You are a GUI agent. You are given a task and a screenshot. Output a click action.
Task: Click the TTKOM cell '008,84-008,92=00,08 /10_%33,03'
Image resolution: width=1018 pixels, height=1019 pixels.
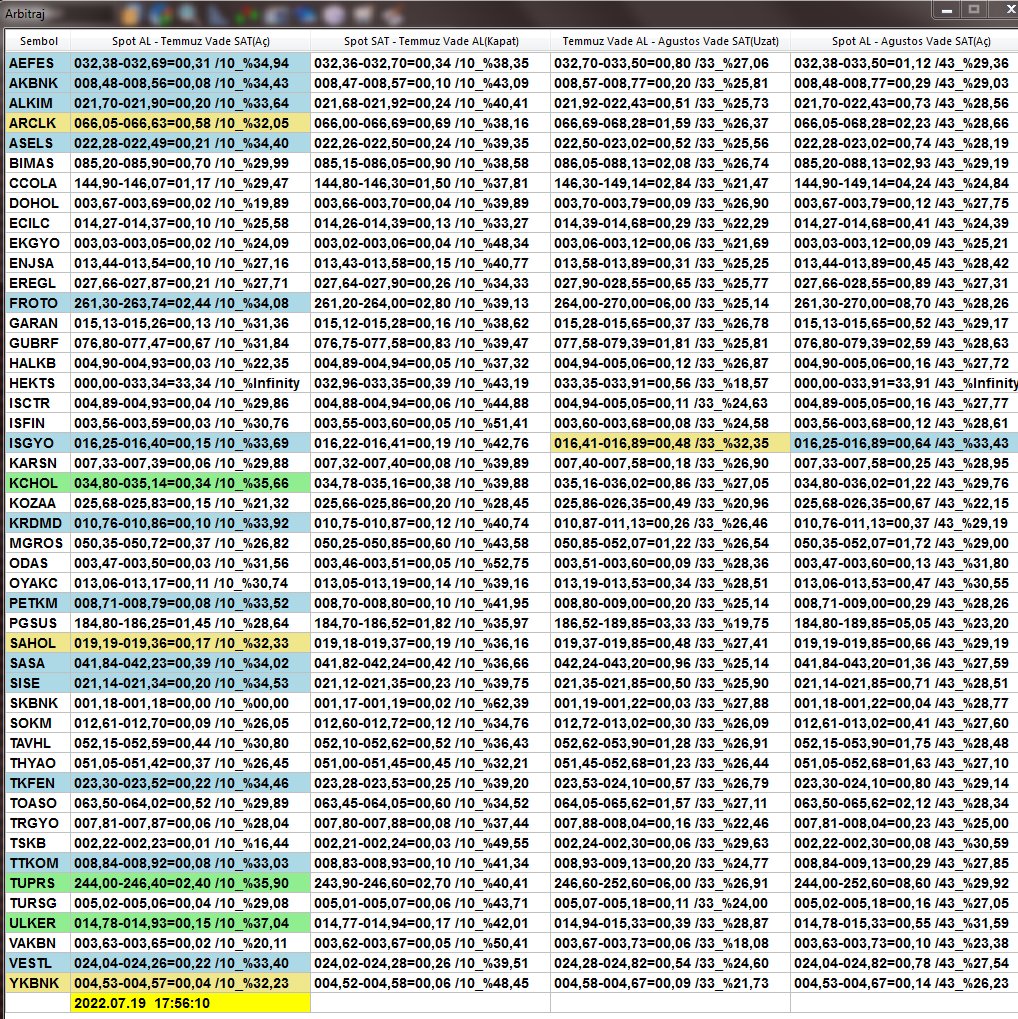click(190, 864)
